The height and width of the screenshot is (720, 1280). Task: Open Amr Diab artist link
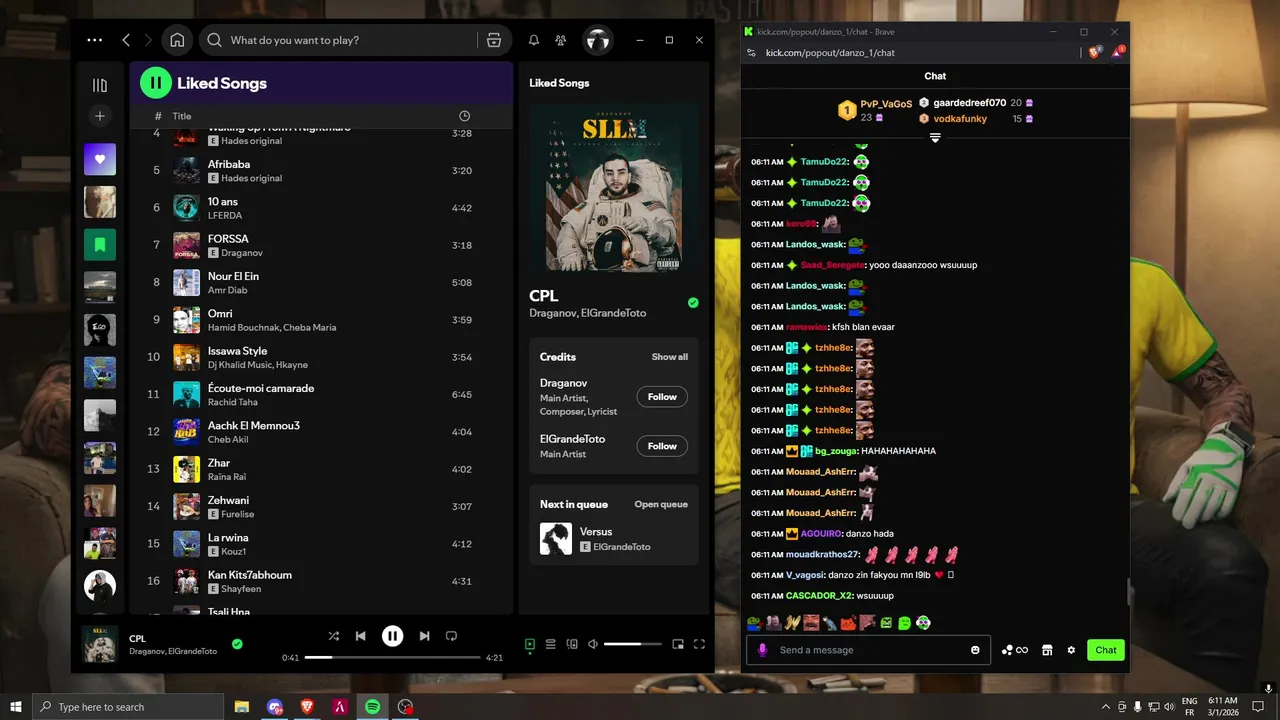227,290
